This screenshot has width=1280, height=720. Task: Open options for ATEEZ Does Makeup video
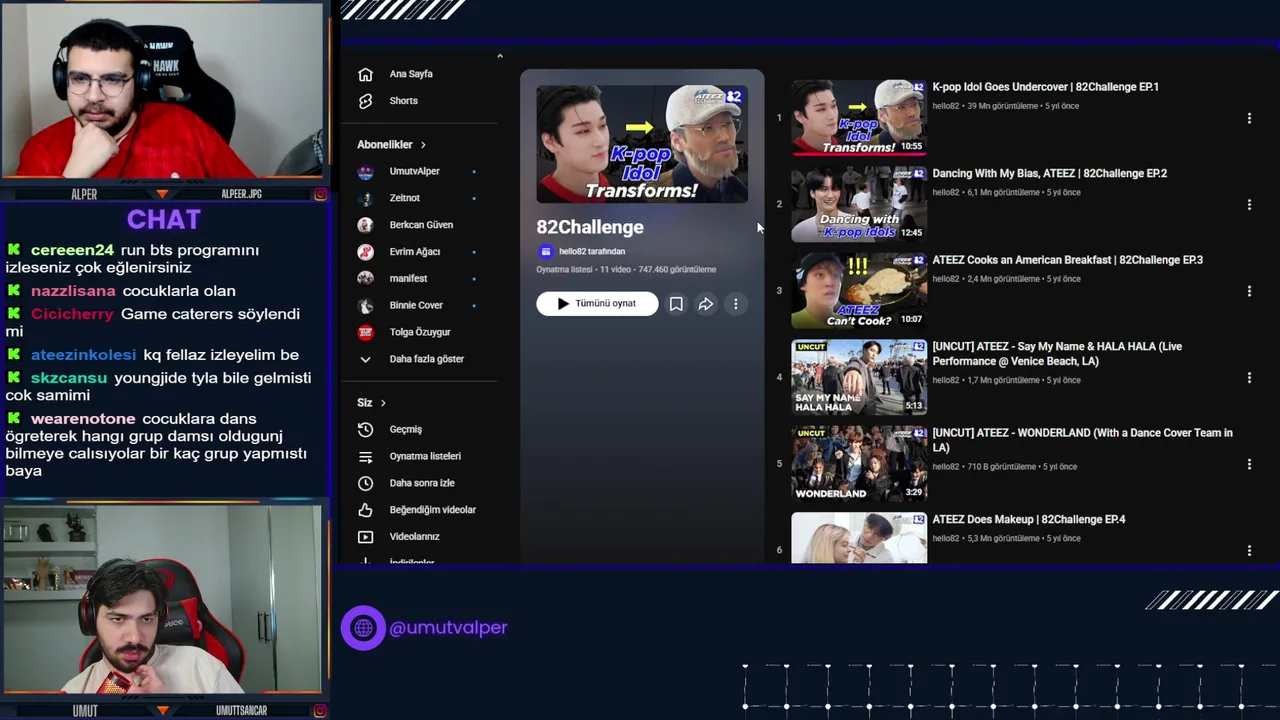pyautogui.click(x=1249, y=551)
